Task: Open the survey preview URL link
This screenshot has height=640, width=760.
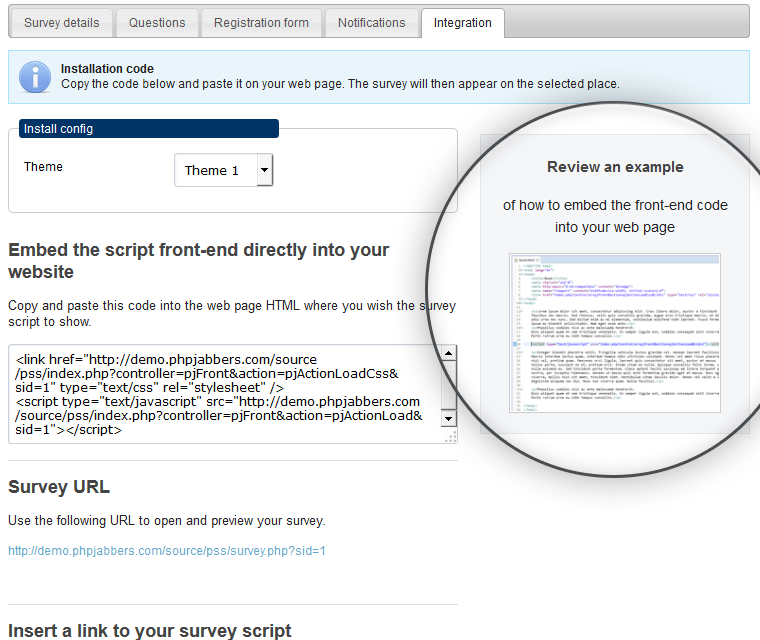Action: click(167, 551)
